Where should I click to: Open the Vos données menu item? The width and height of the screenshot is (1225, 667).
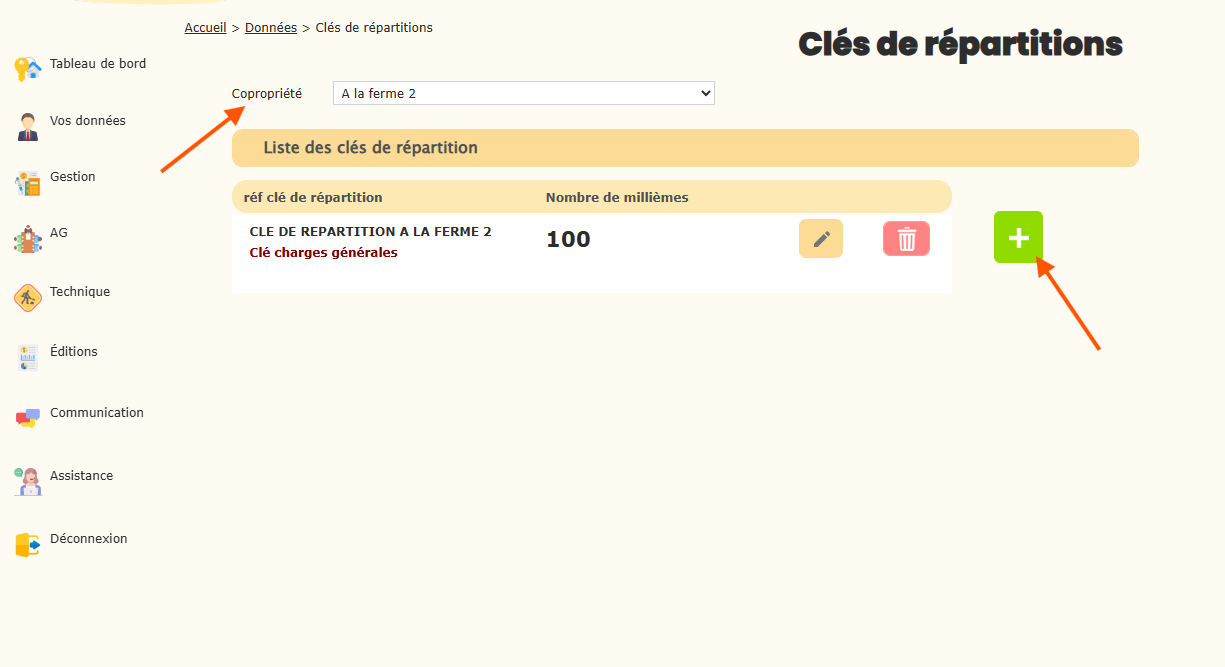click(x=88, y=121)
